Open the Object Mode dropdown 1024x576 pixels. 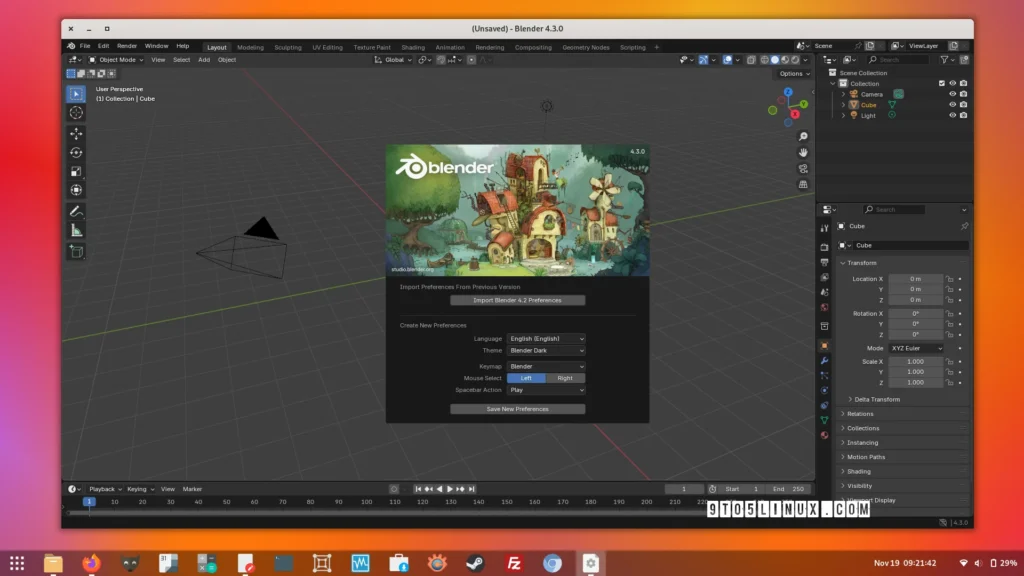tap(116, 59)
